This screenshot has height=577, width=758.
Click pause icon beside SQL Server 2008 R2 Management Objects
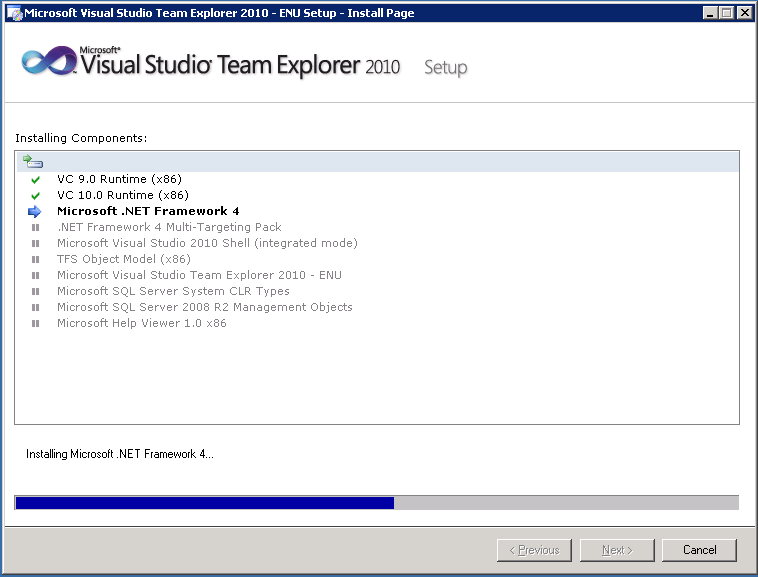point(35,307)
